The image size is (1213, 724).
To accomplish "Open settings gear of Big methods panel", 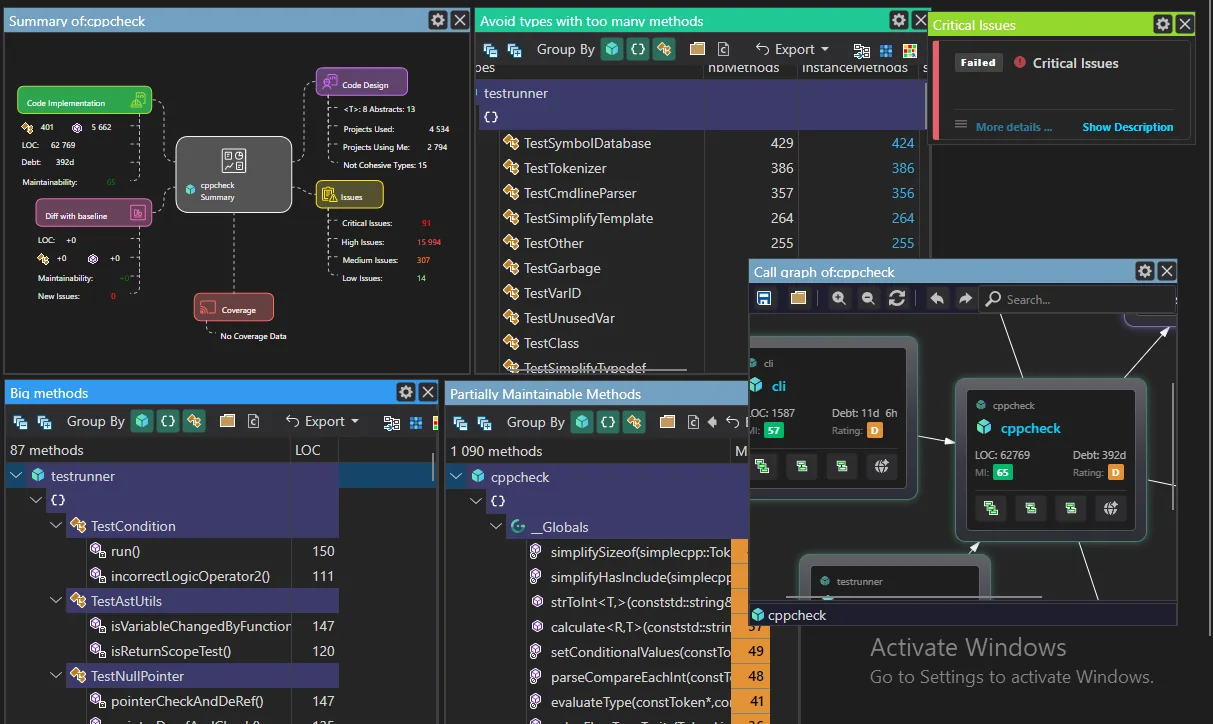I will 405,392.
